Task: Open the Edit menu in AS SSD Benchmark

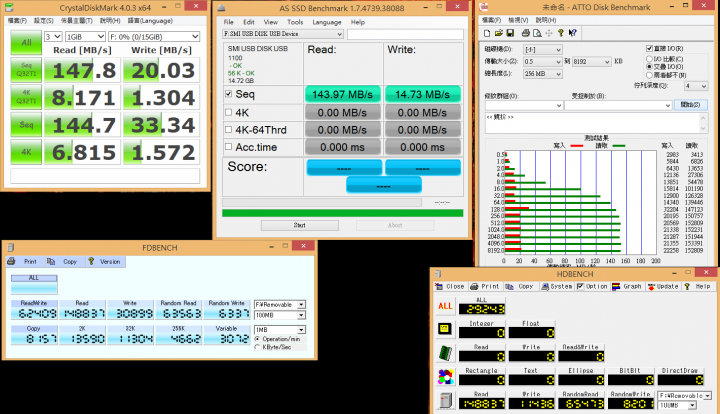Action: tap(249, 22)
